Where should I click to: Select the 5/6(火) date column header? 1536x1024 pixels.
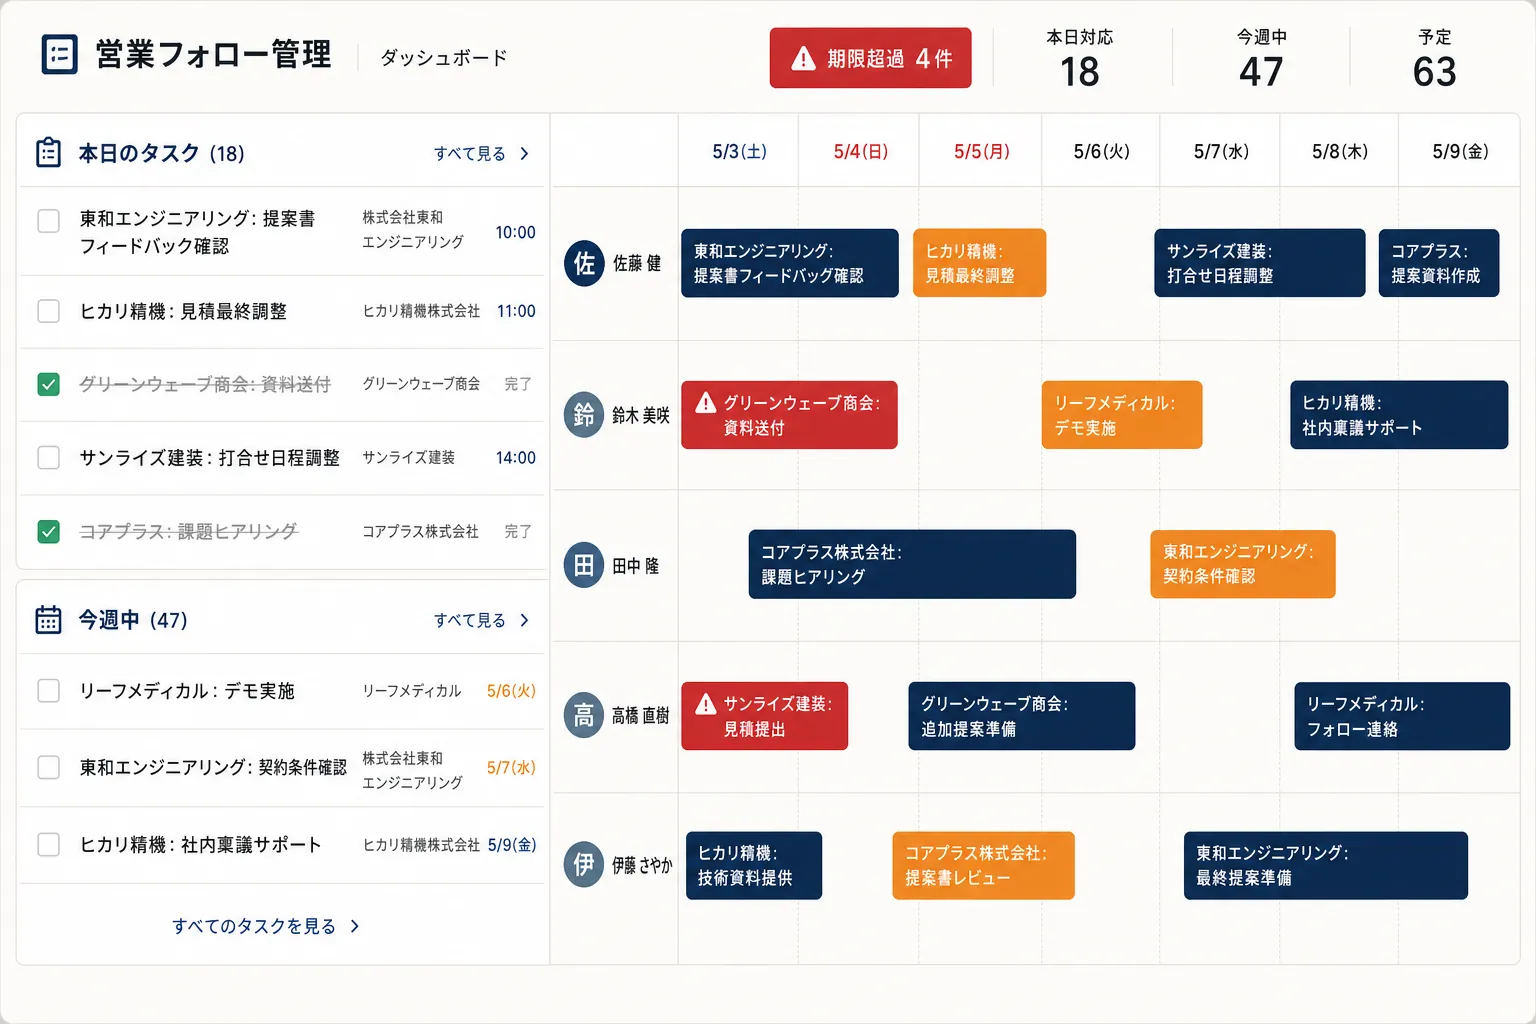(x=1101, y=151)
